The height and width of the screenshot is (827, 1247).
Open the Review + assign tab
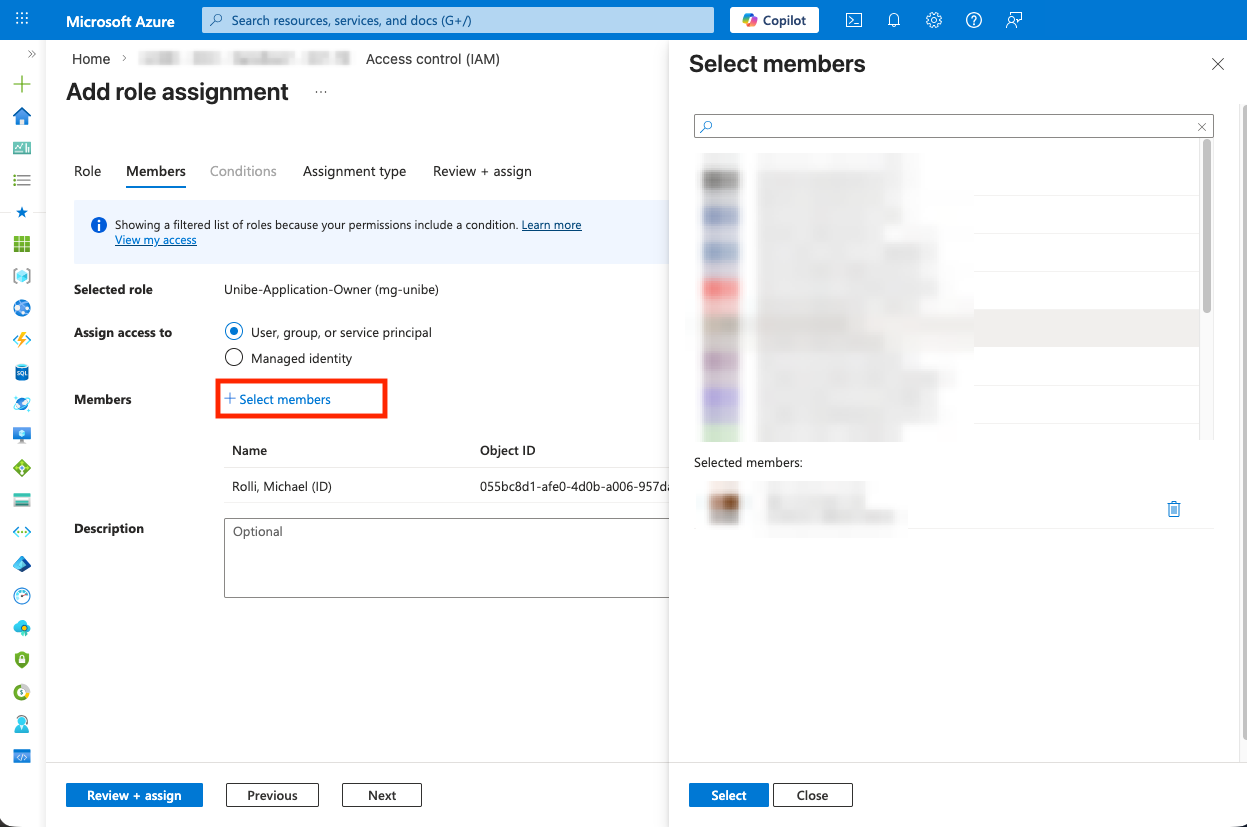482,171
